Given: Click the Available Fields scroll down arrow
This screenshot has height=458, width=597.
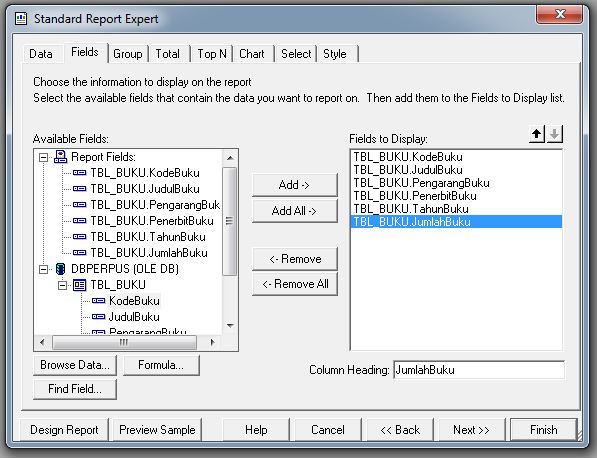Looking at the screenshot, I should coord(230,326).
